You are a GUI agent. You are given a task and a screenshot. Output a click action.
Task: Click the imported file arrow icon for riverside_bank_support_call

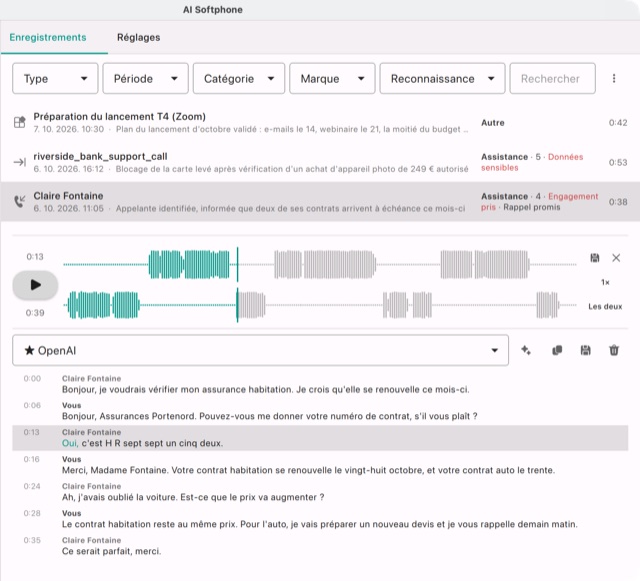pos(20,162)
